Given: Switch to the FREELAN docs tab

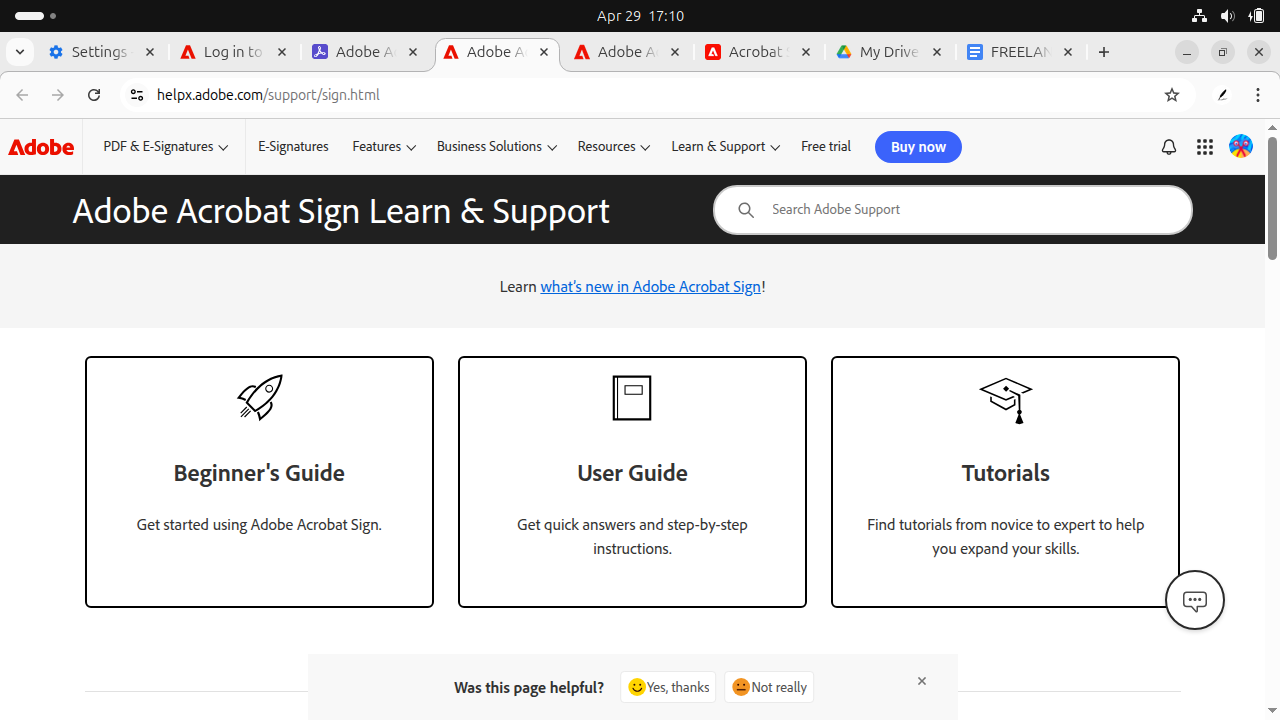Looking at the screenshot, I should click(x=1020, y=52).
